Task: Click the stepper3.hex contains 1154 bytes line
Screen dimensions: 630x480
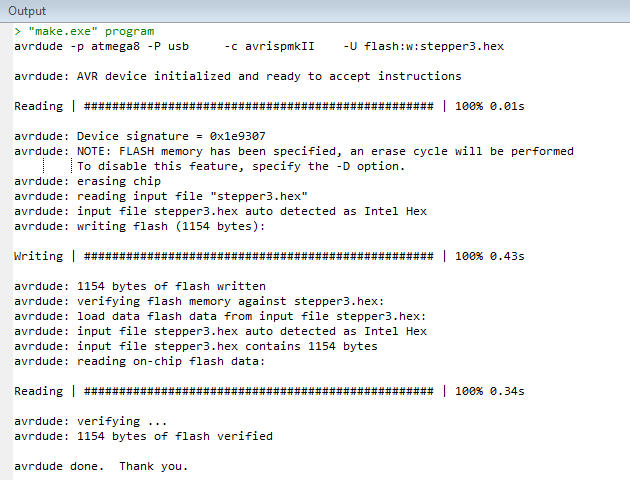Action: tap(196, 346)
